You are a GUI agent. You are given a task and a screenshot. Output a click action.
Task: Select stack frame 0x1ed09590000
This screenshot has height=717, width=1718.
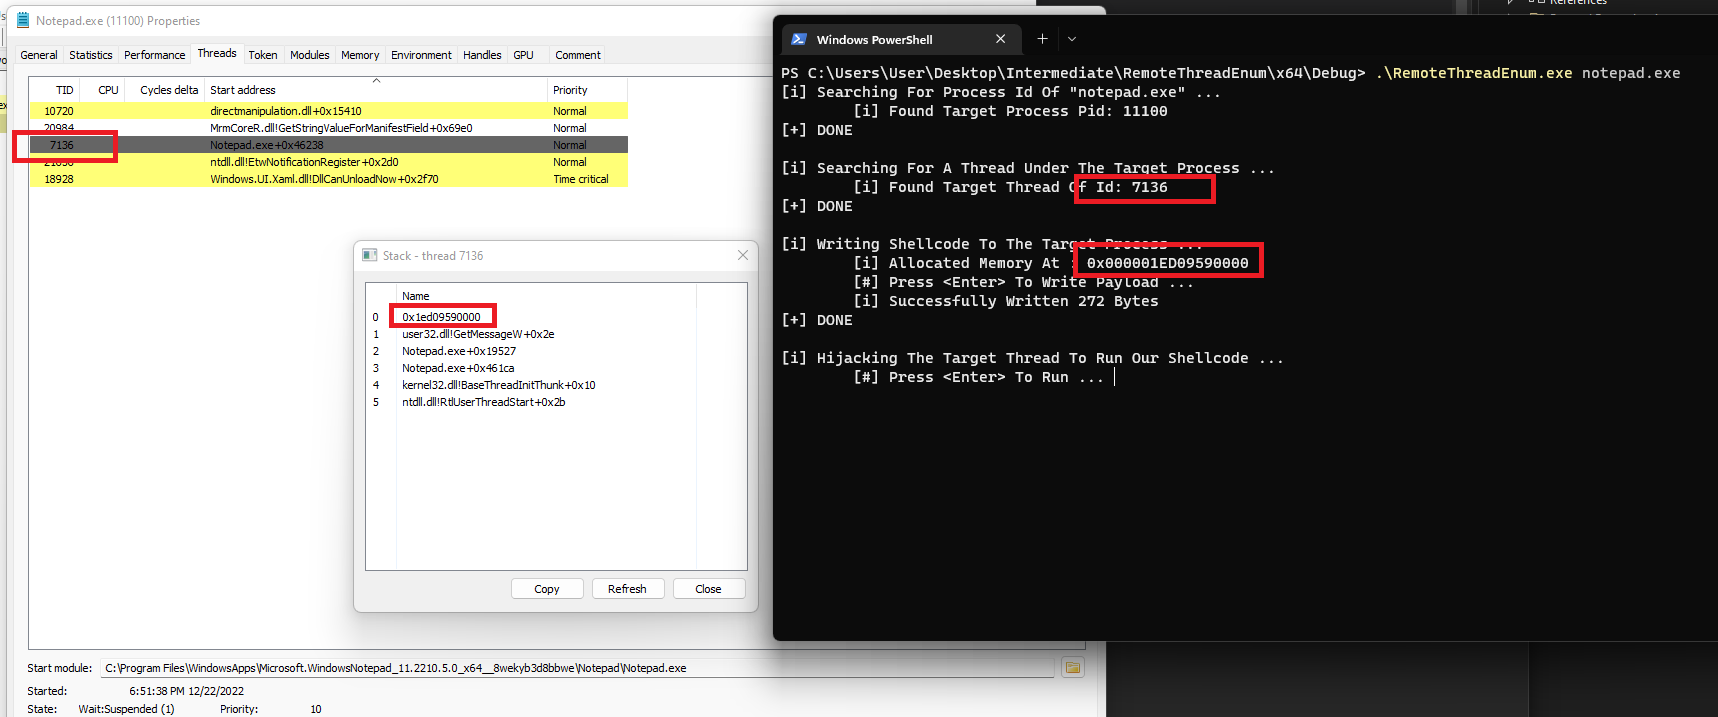pos(441,317)
